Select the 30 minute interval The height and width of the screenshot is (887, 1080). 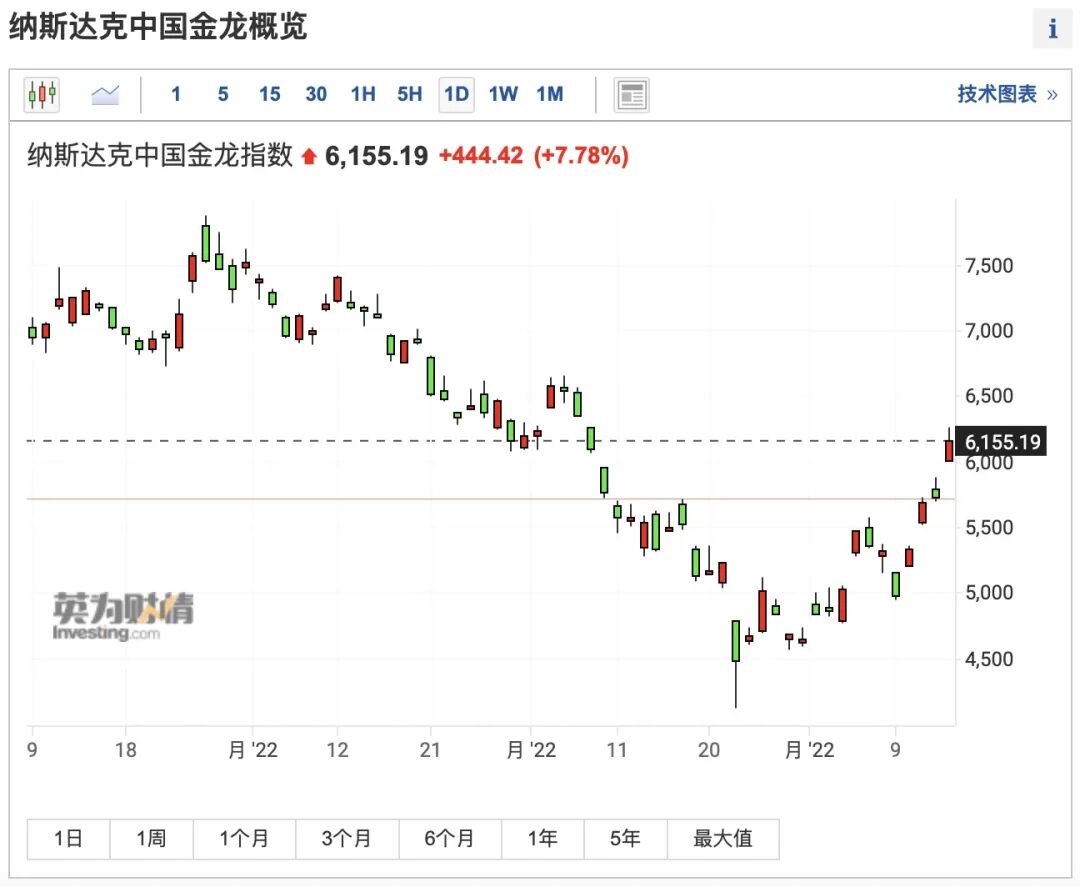pyautogui.click(x=316, y=94)
